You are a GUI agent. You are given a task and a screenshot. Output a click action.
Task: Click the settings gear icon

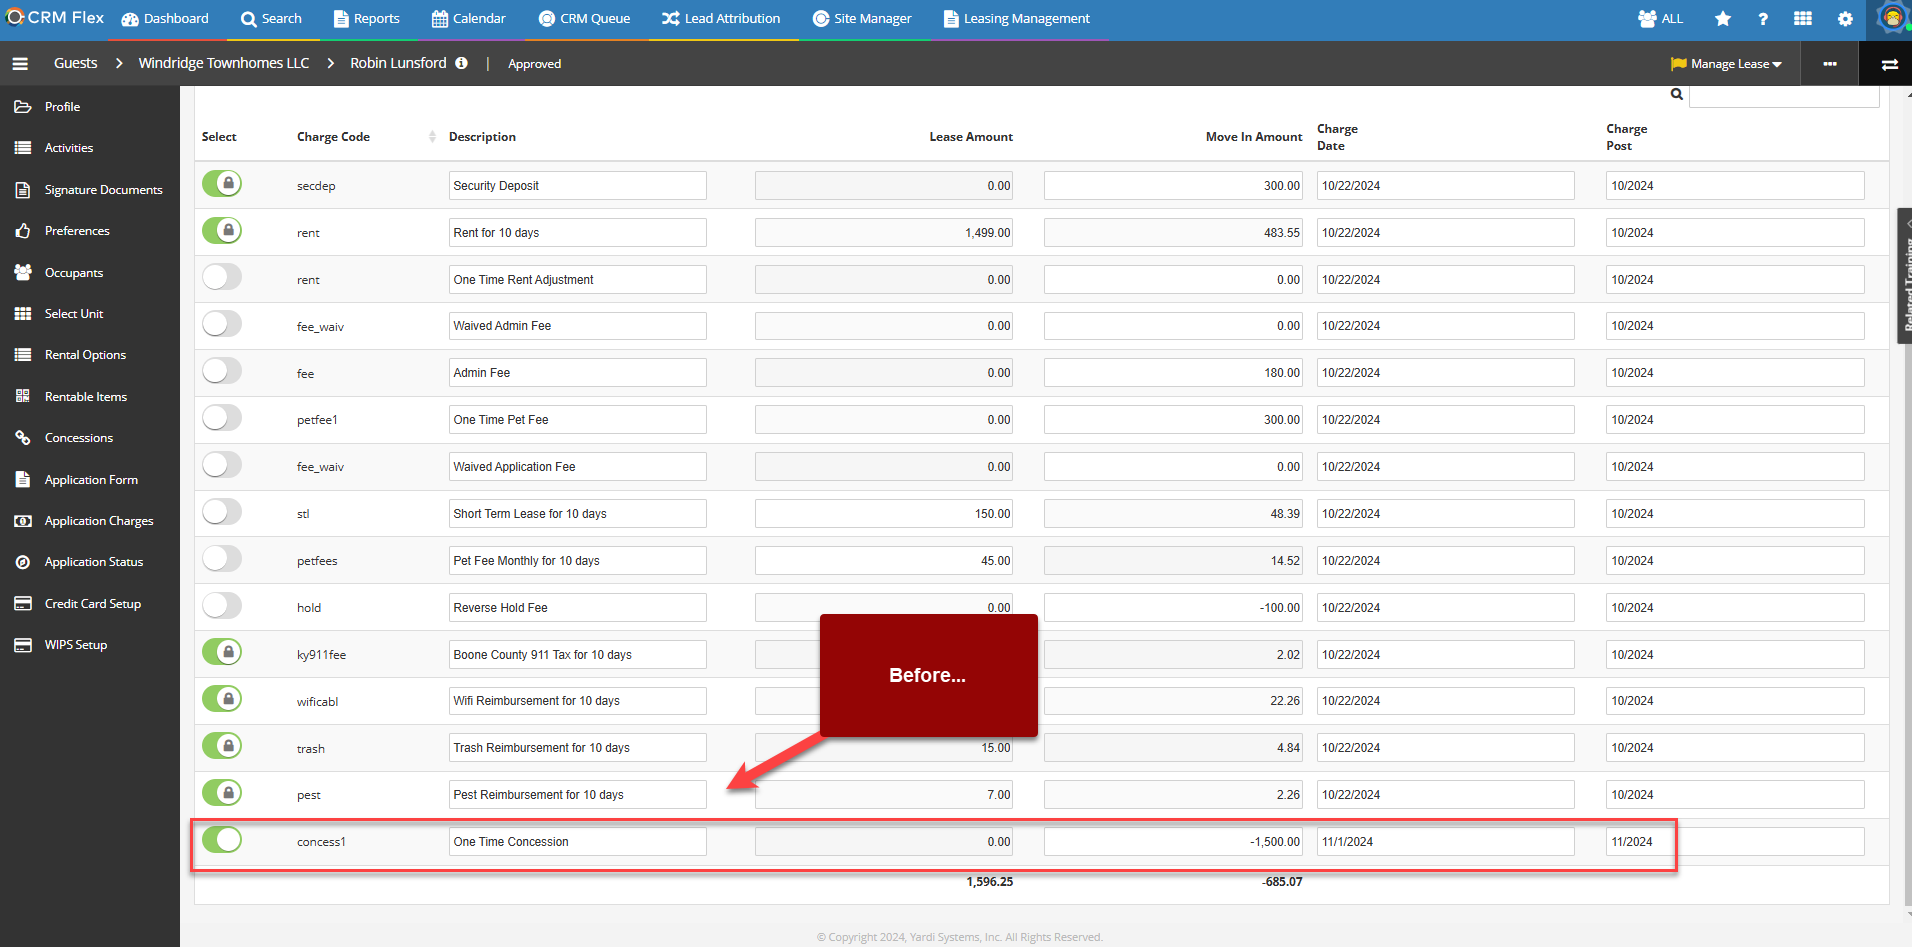1845,19
